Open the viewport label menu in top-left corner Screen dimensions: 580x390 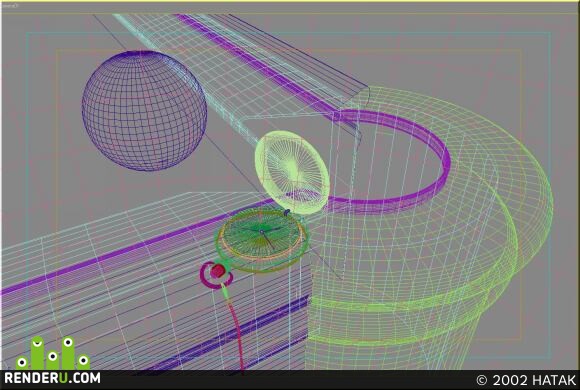[9, 6]
